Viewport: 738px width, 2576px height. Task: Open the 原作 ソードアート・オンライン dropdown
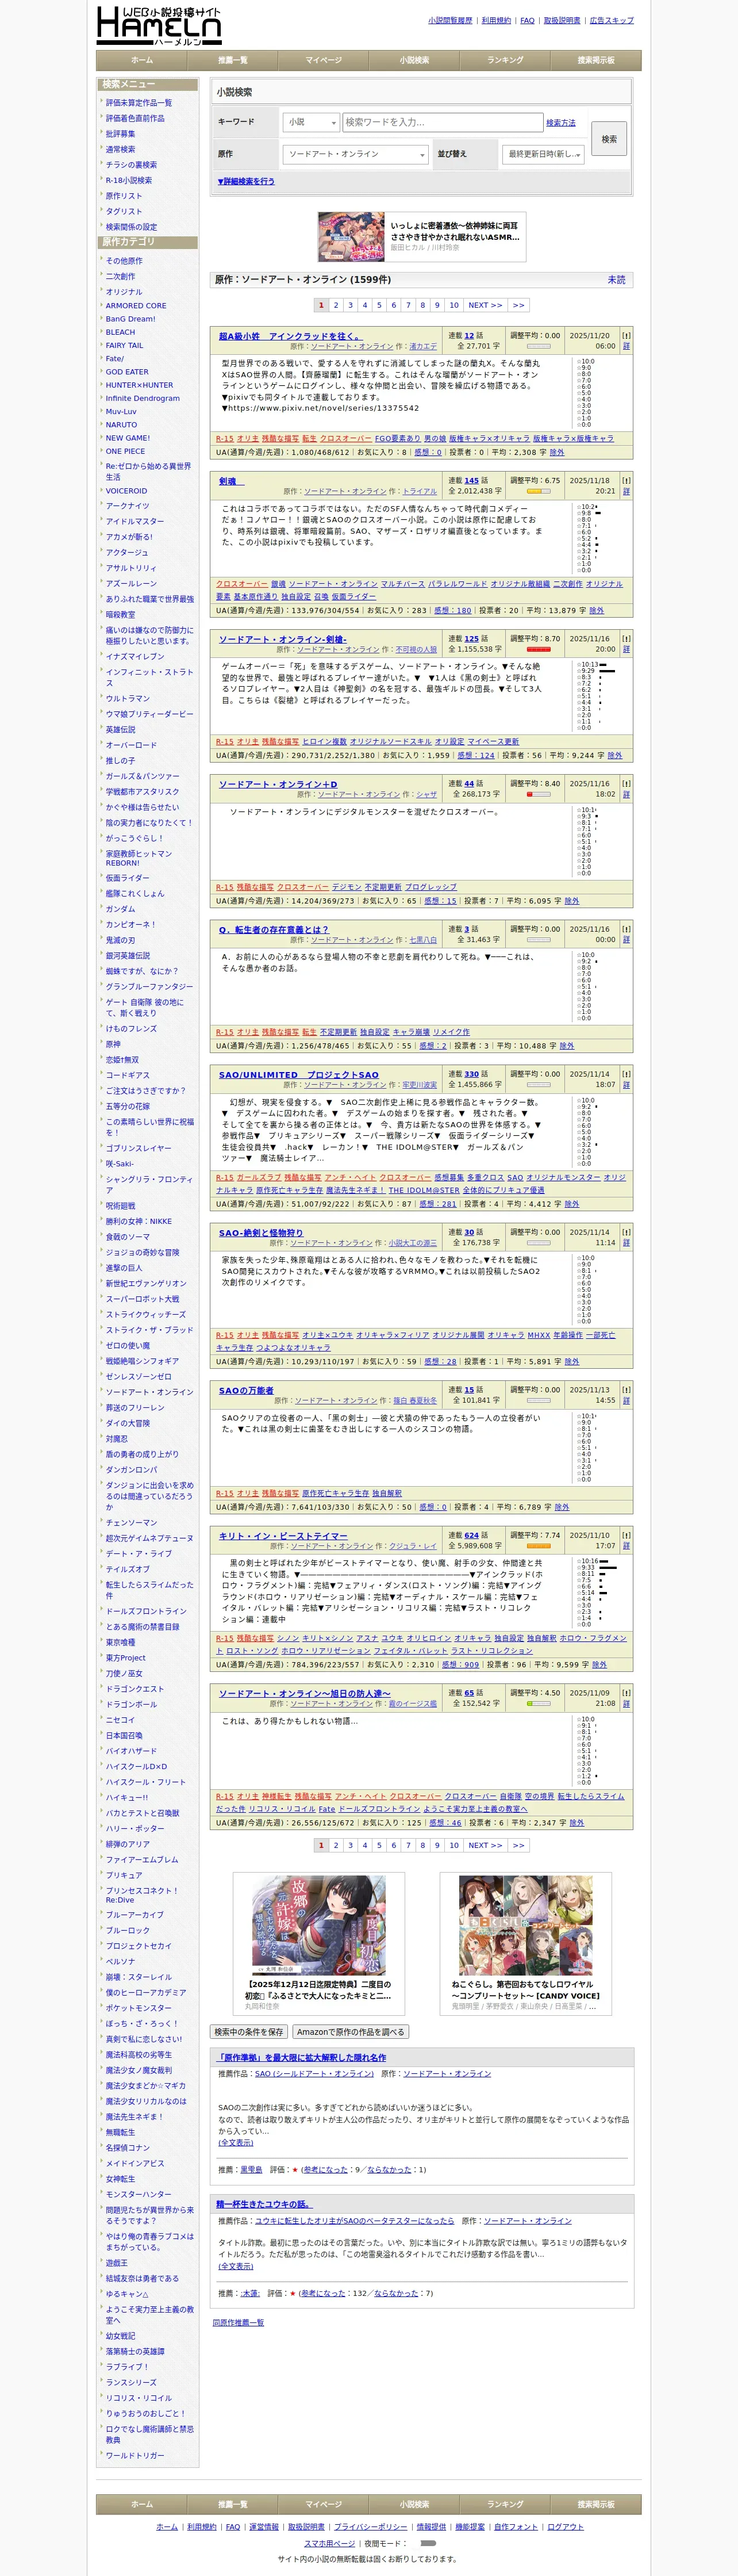click(x=355, y=154)
